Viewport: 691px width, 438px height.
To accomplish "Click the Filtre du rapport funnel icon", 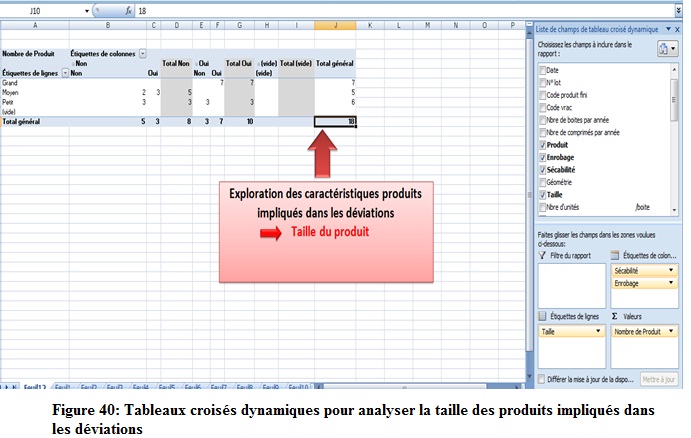I will 542,256.
